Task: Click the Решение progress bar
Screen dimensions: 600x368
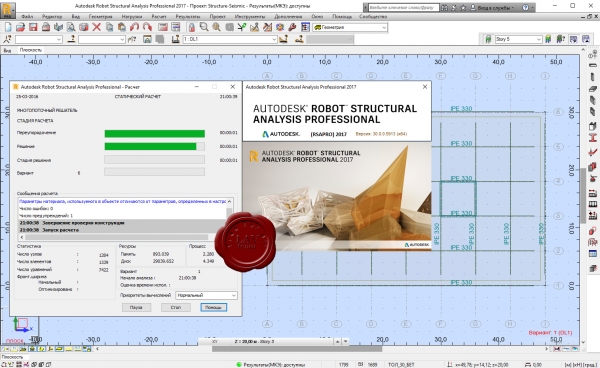Action: pos(155,147)
